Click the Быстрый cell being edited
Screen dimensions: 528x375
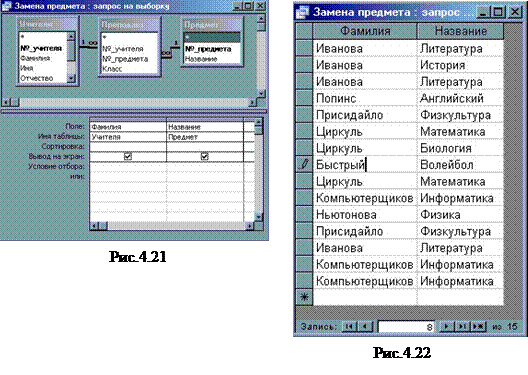365,165
